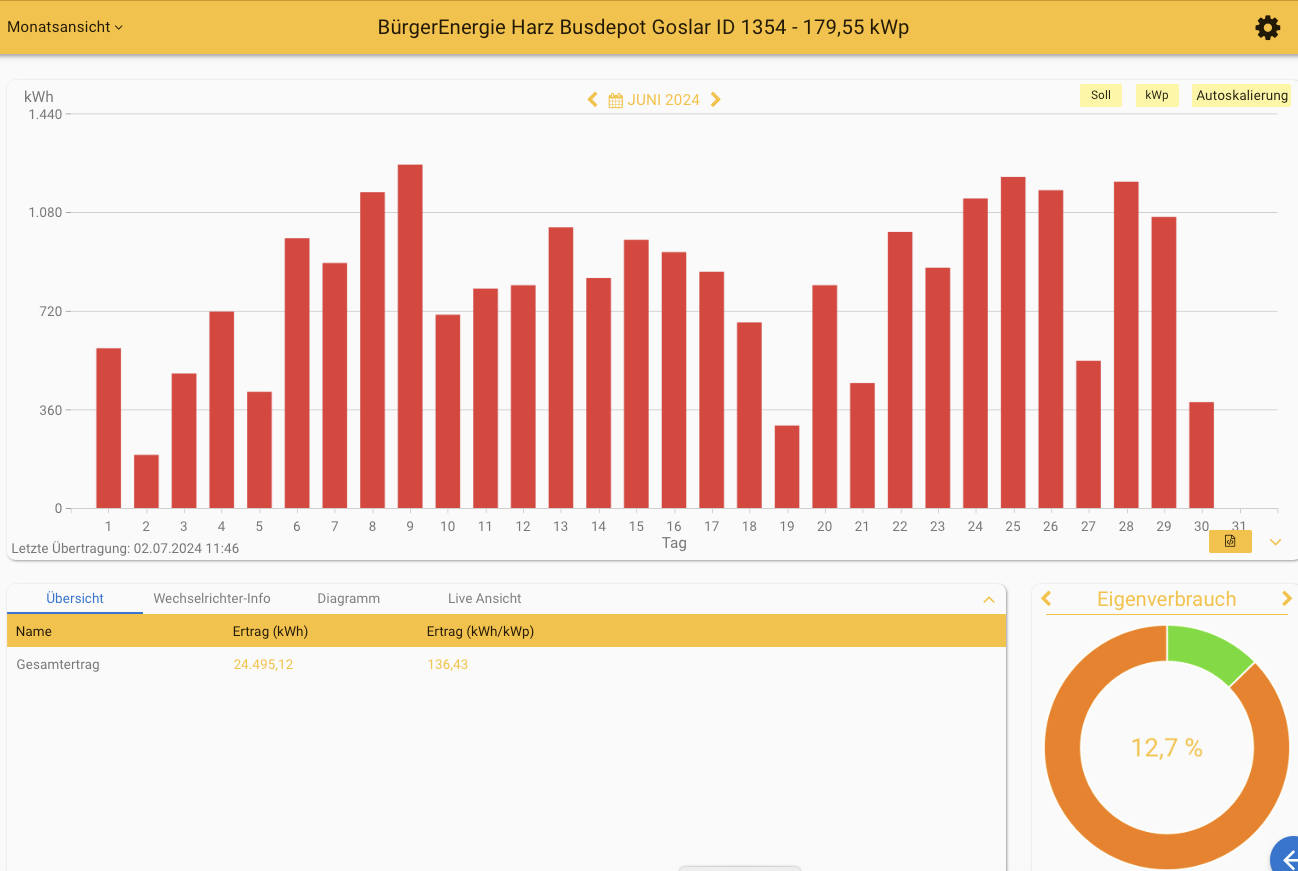Go to previous month with left arrow

click(x=592, y=100)
